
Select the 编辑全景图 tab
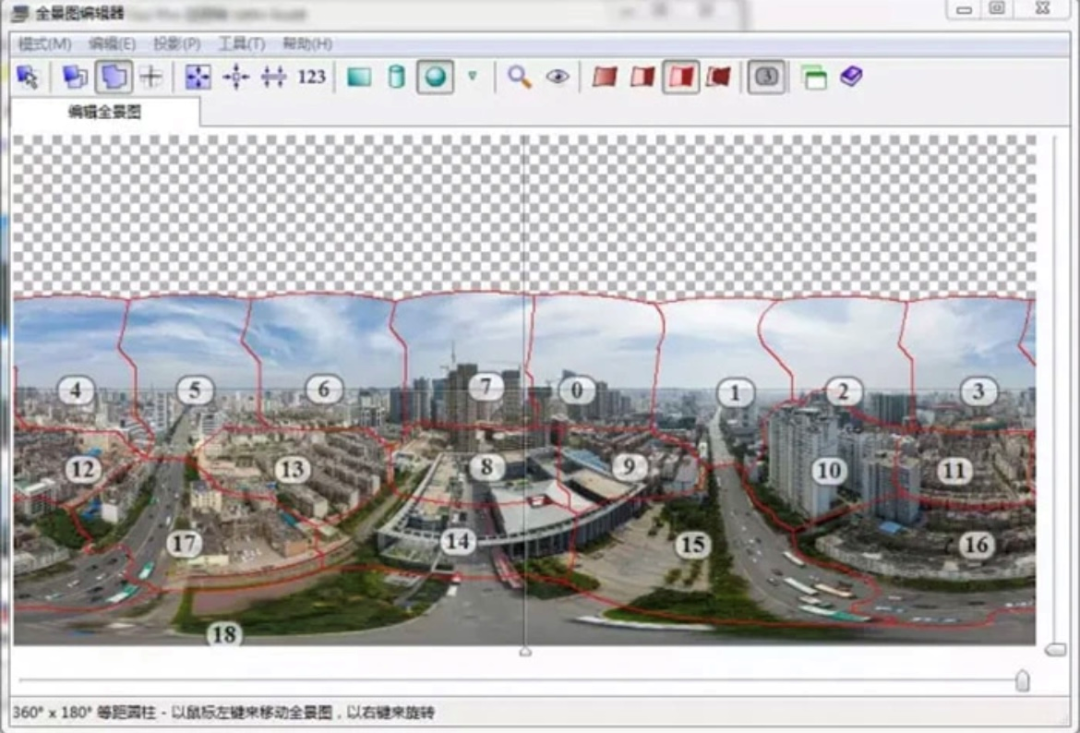coord(105,112)
